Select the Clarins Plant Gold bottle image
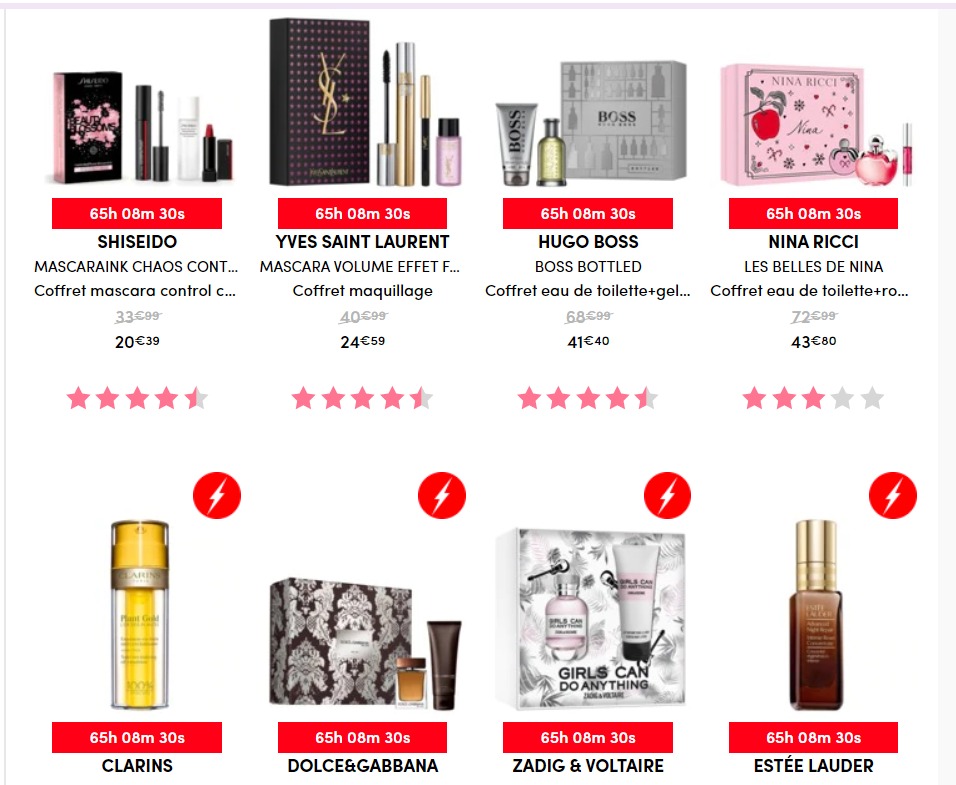The width and height of the screenshot is (956, 785). click(140, 614)
